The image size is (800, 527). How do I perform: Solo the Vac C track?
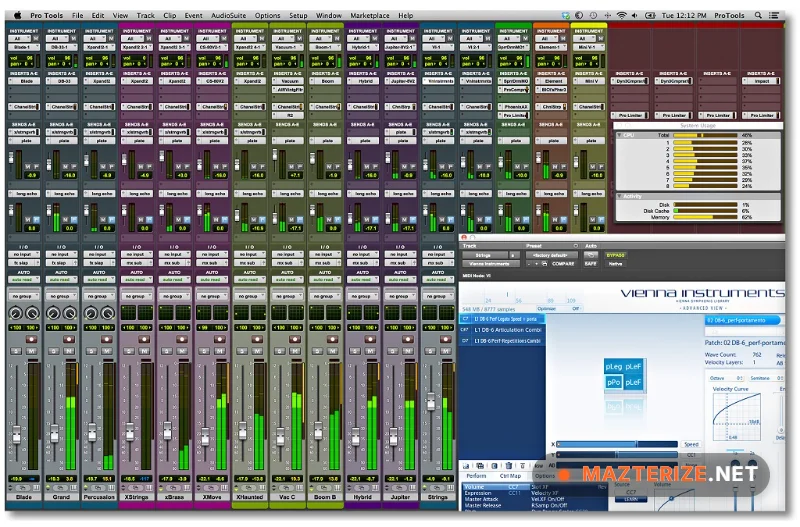280,351
